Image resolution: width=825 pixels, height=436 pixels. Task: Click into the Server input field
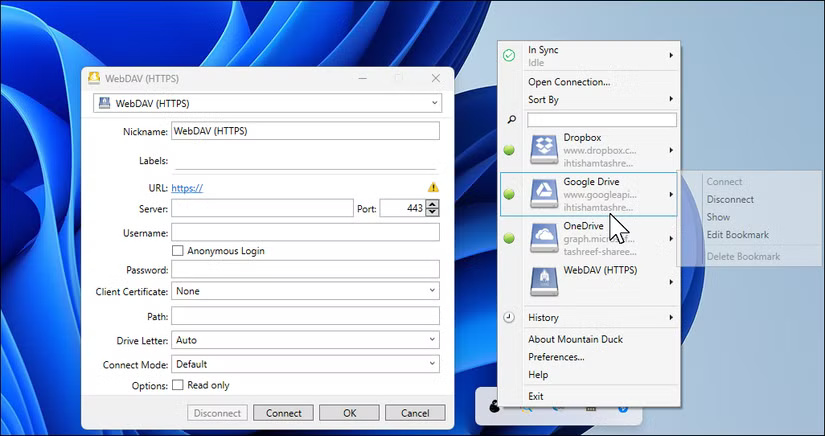(262, 208)
